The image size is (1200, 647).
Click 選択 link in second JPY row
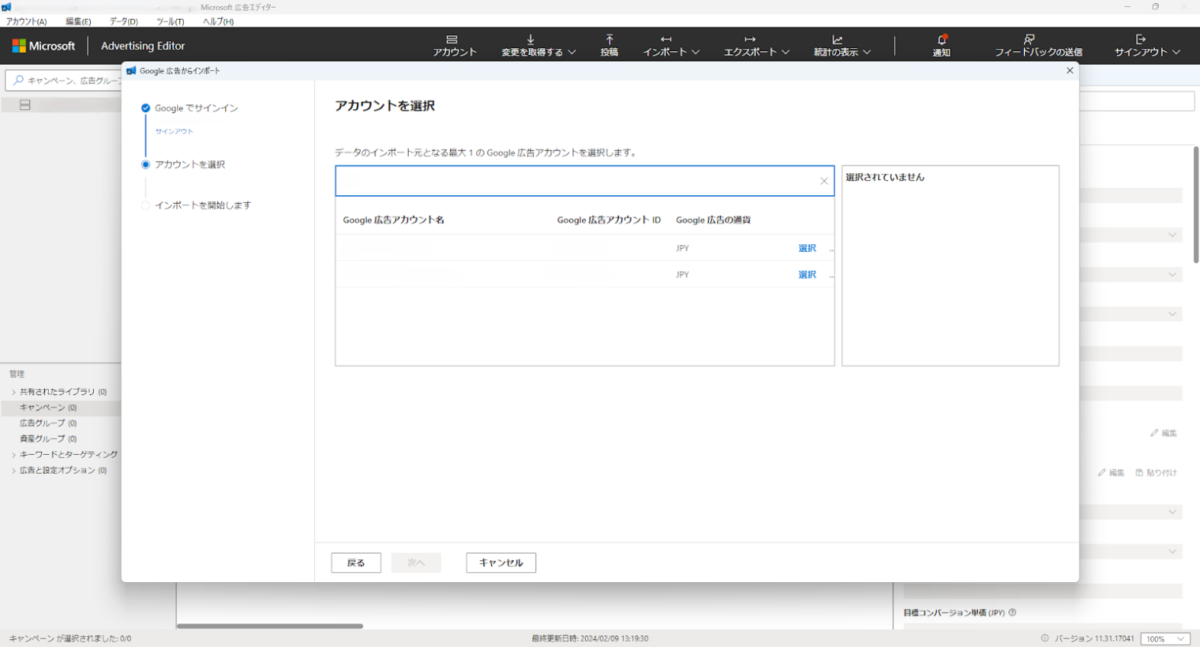click(x=807, y=274)
